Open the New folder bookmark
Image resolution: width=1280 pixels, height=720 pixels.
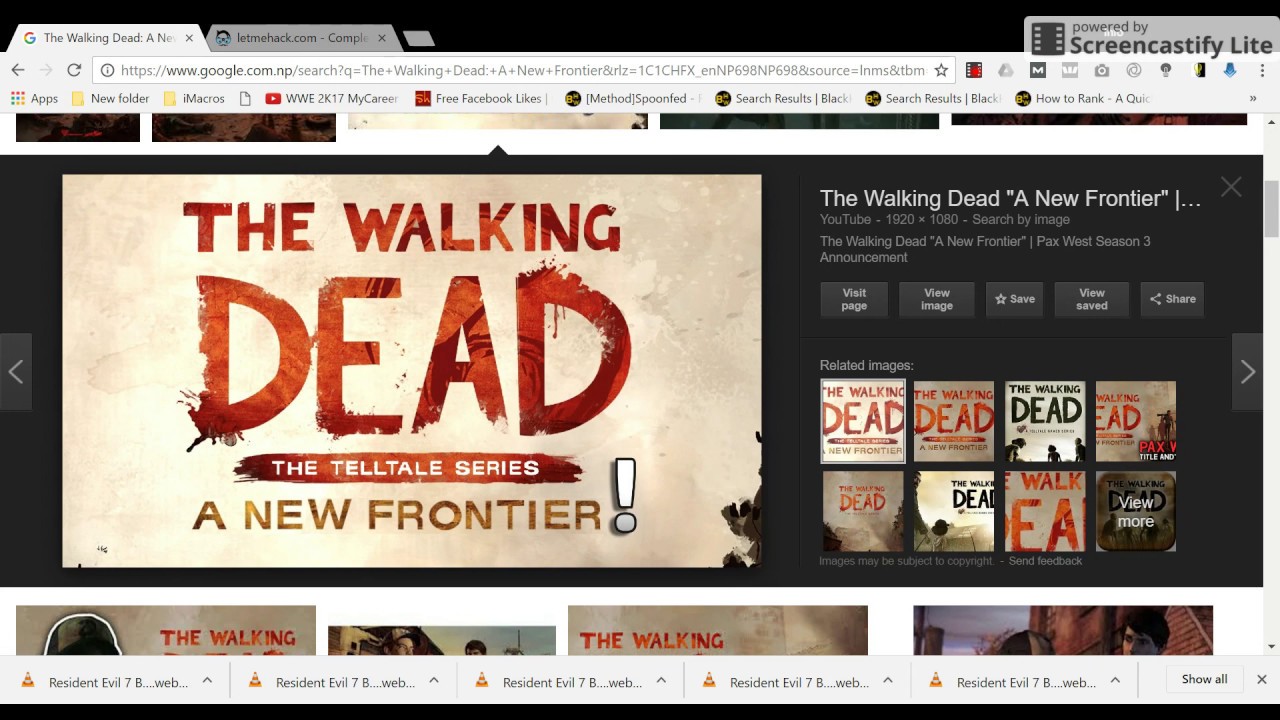click(110, 98)
